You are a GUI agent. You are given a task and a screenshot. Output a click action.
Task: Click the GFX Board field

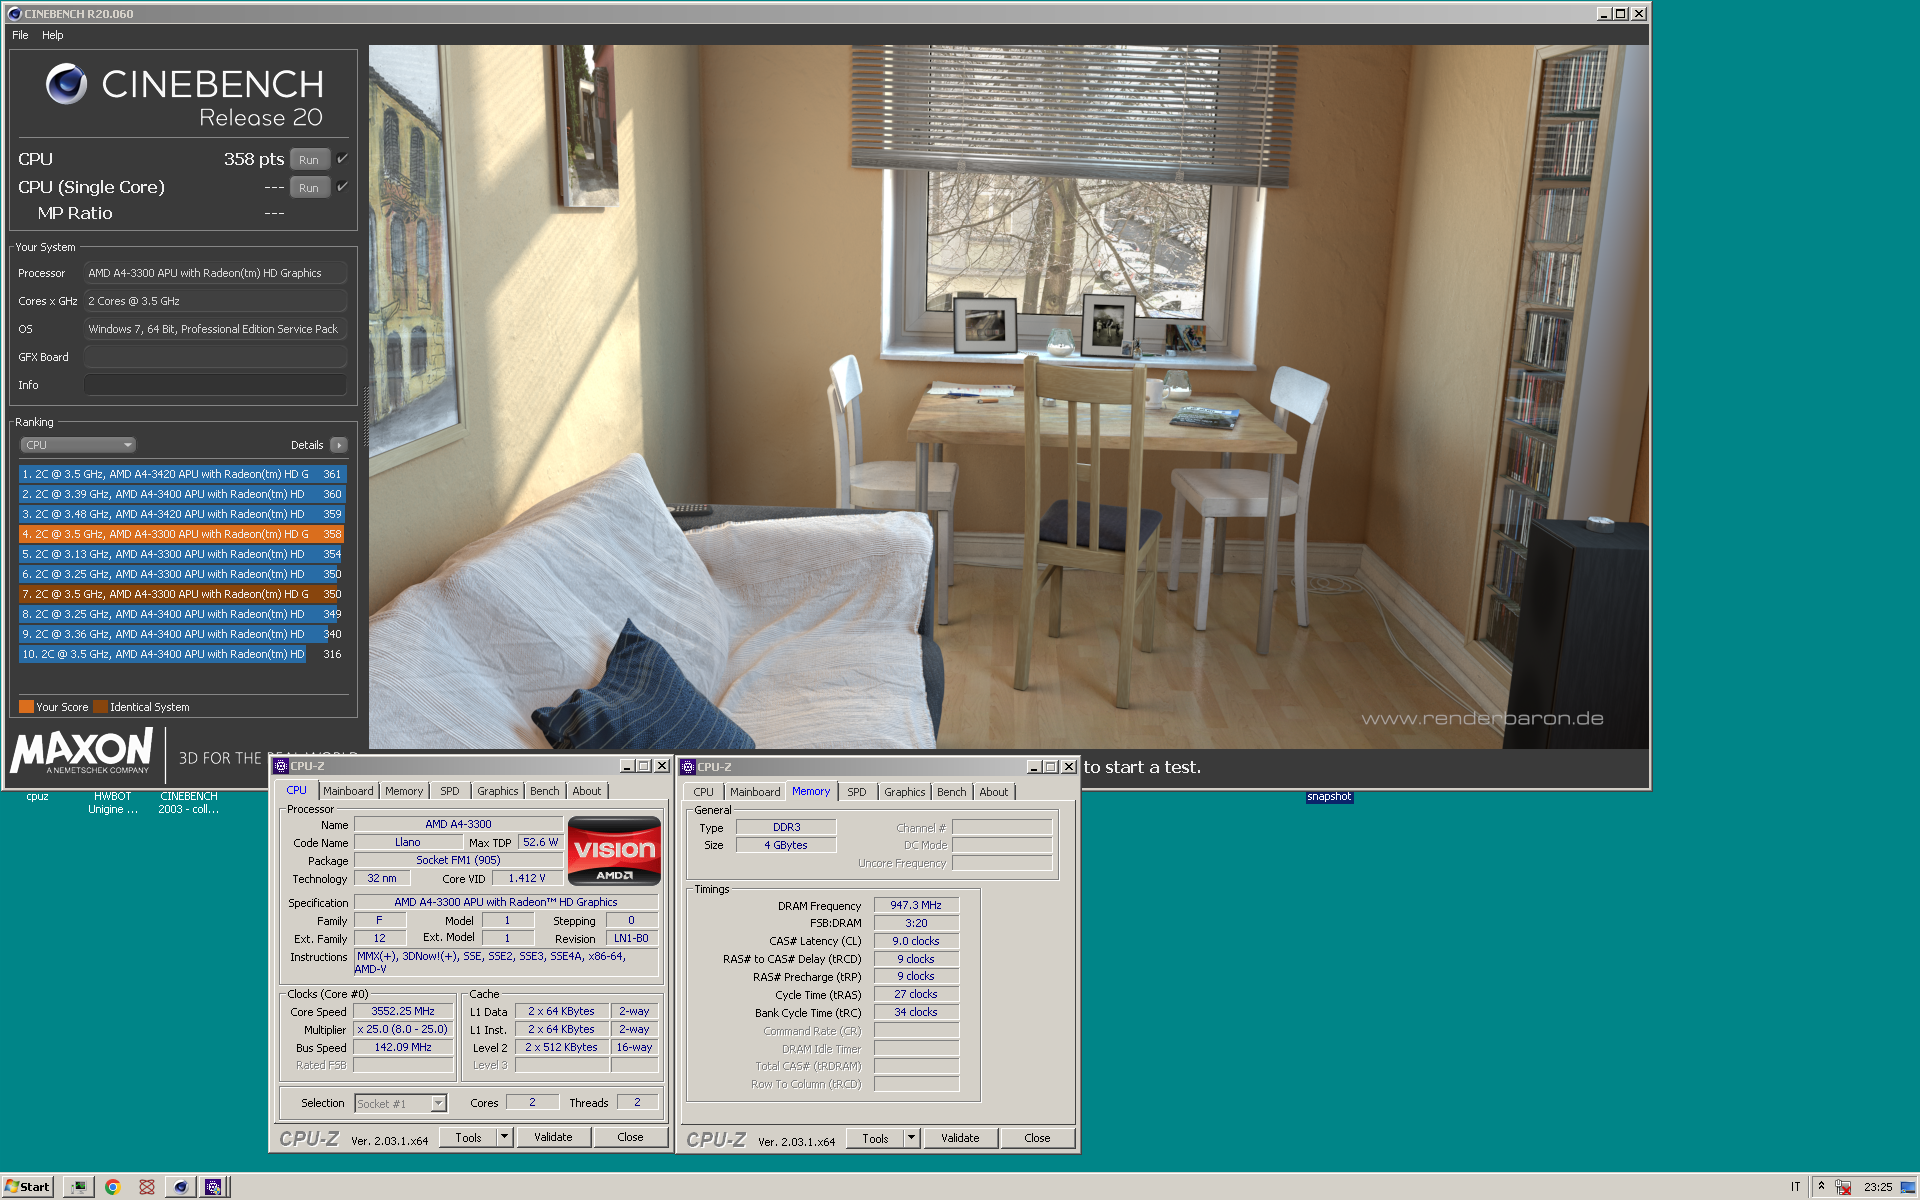click(215, 357)
